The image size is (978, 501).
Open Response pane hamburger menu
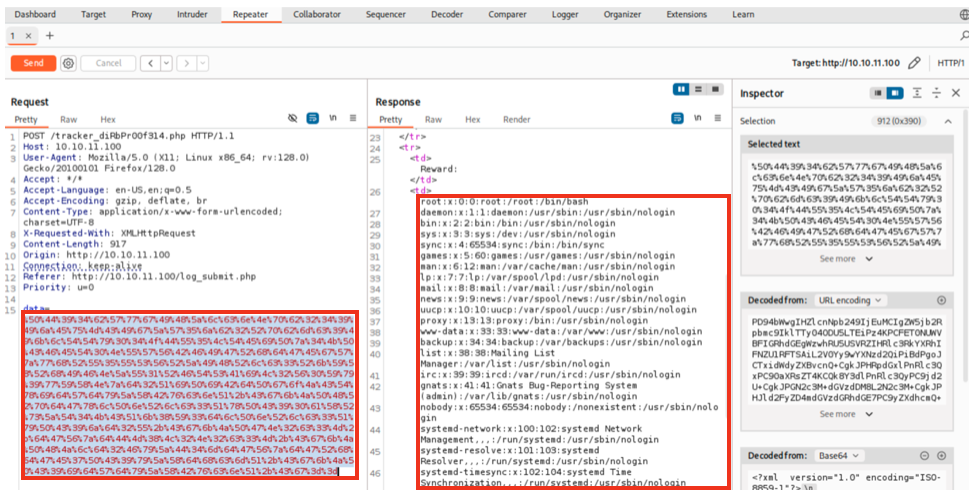coord(717,118)
